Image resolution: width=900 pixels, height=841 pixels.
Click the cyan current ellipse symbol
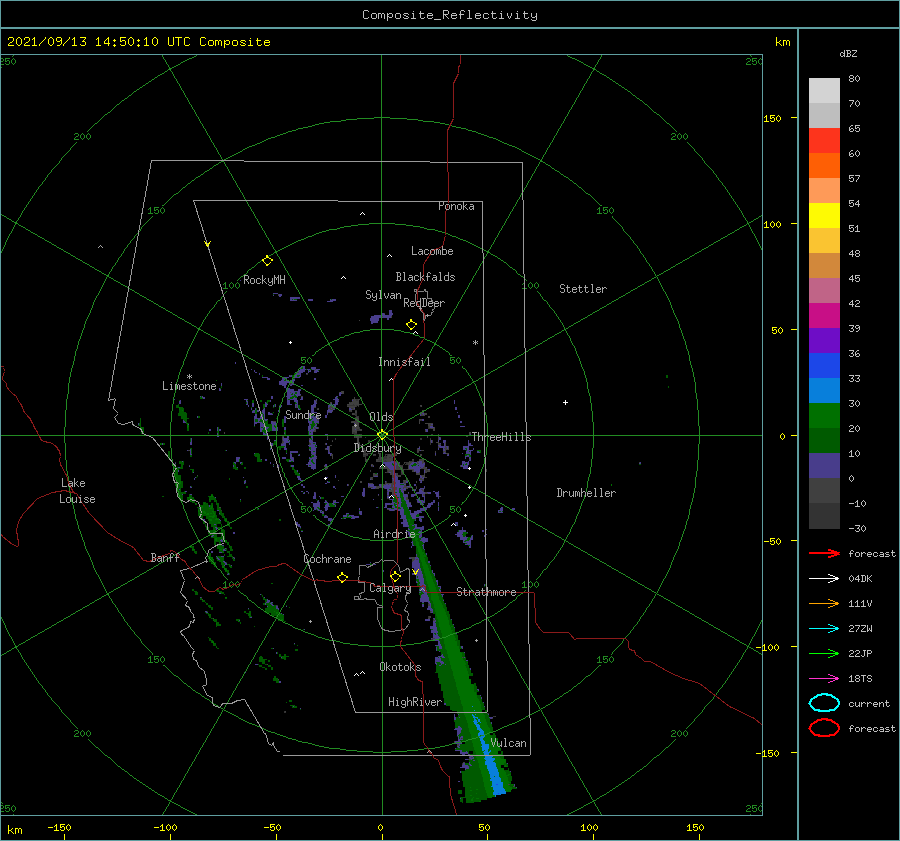(x=824, y=703)
